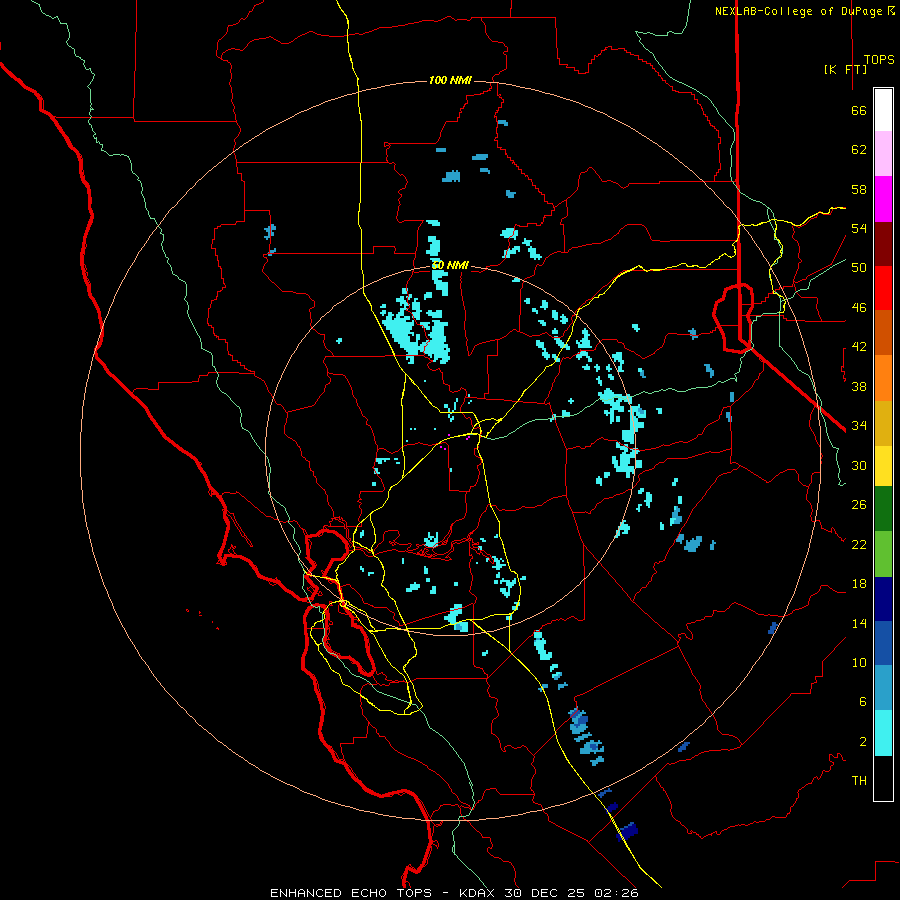
Task: Select the bright red legend swatch
Action: pos(883,288)
